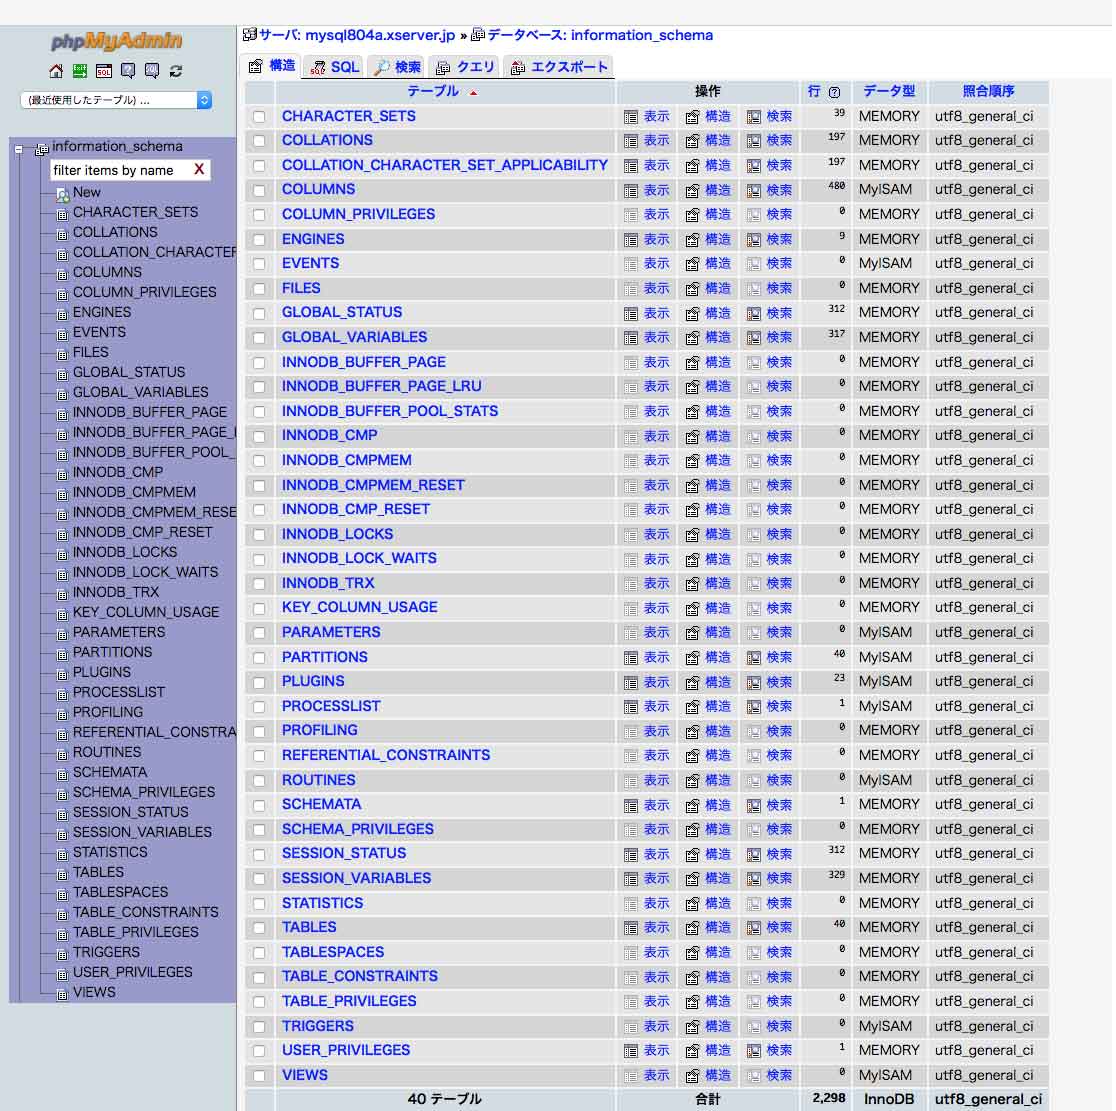The image size is (1116, 1111).
Task: Select TABLESPACES in the sidebar tree
Action: (120, 893)
